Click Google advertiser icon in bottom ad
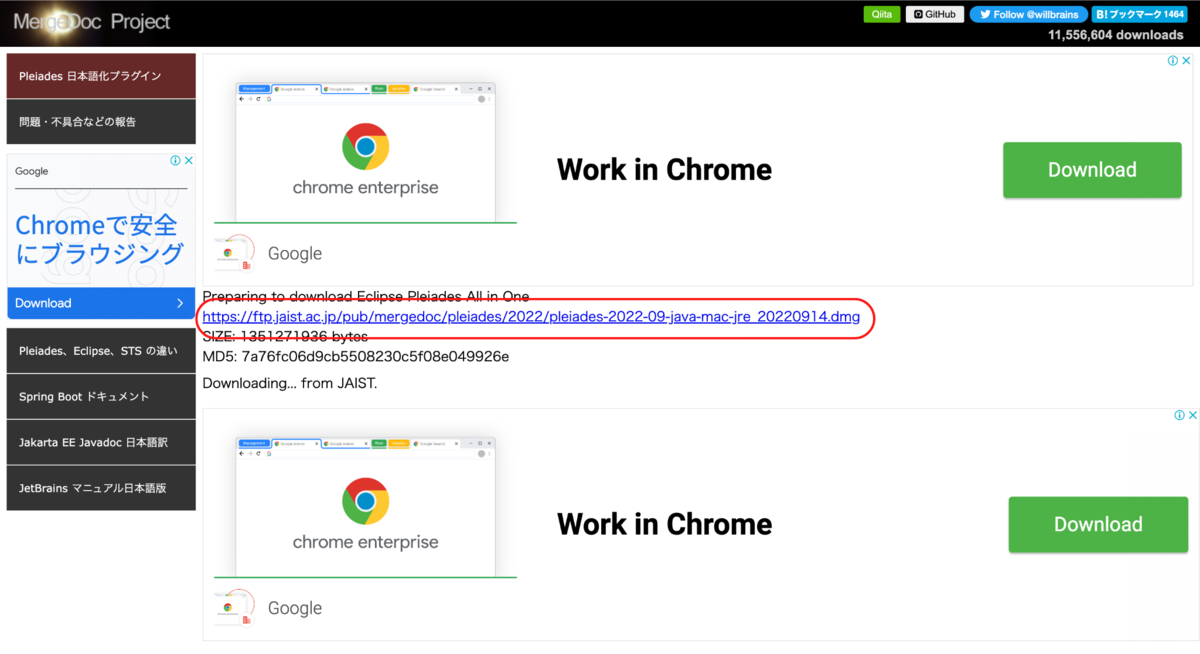The height and width of the screenshot is (654, 1200). pos(233,608)
